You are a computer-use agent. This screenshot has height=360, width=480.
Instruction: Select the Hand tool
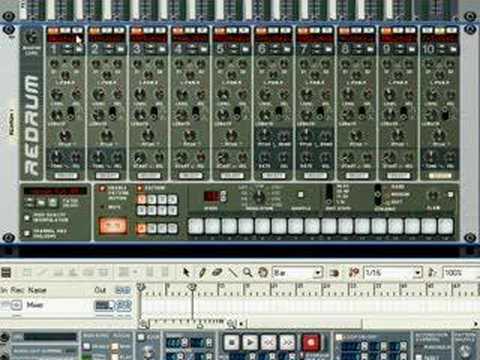[x=263, y=272]
